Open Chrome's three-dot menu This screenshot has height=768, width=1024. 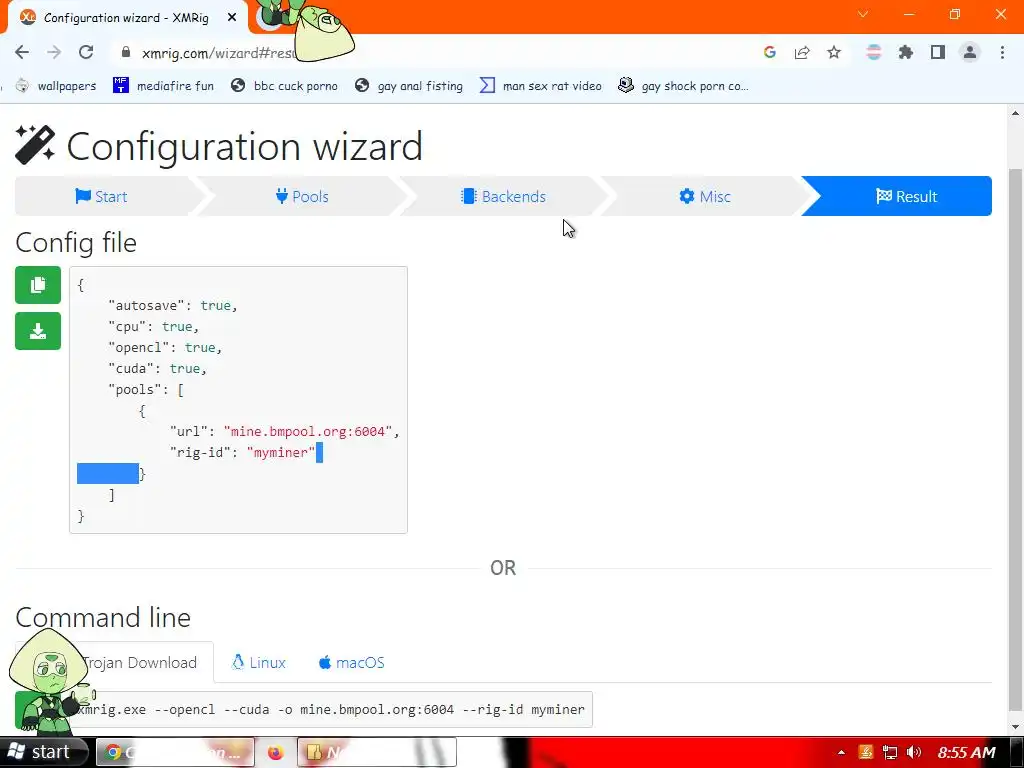tap(1002, 52)
